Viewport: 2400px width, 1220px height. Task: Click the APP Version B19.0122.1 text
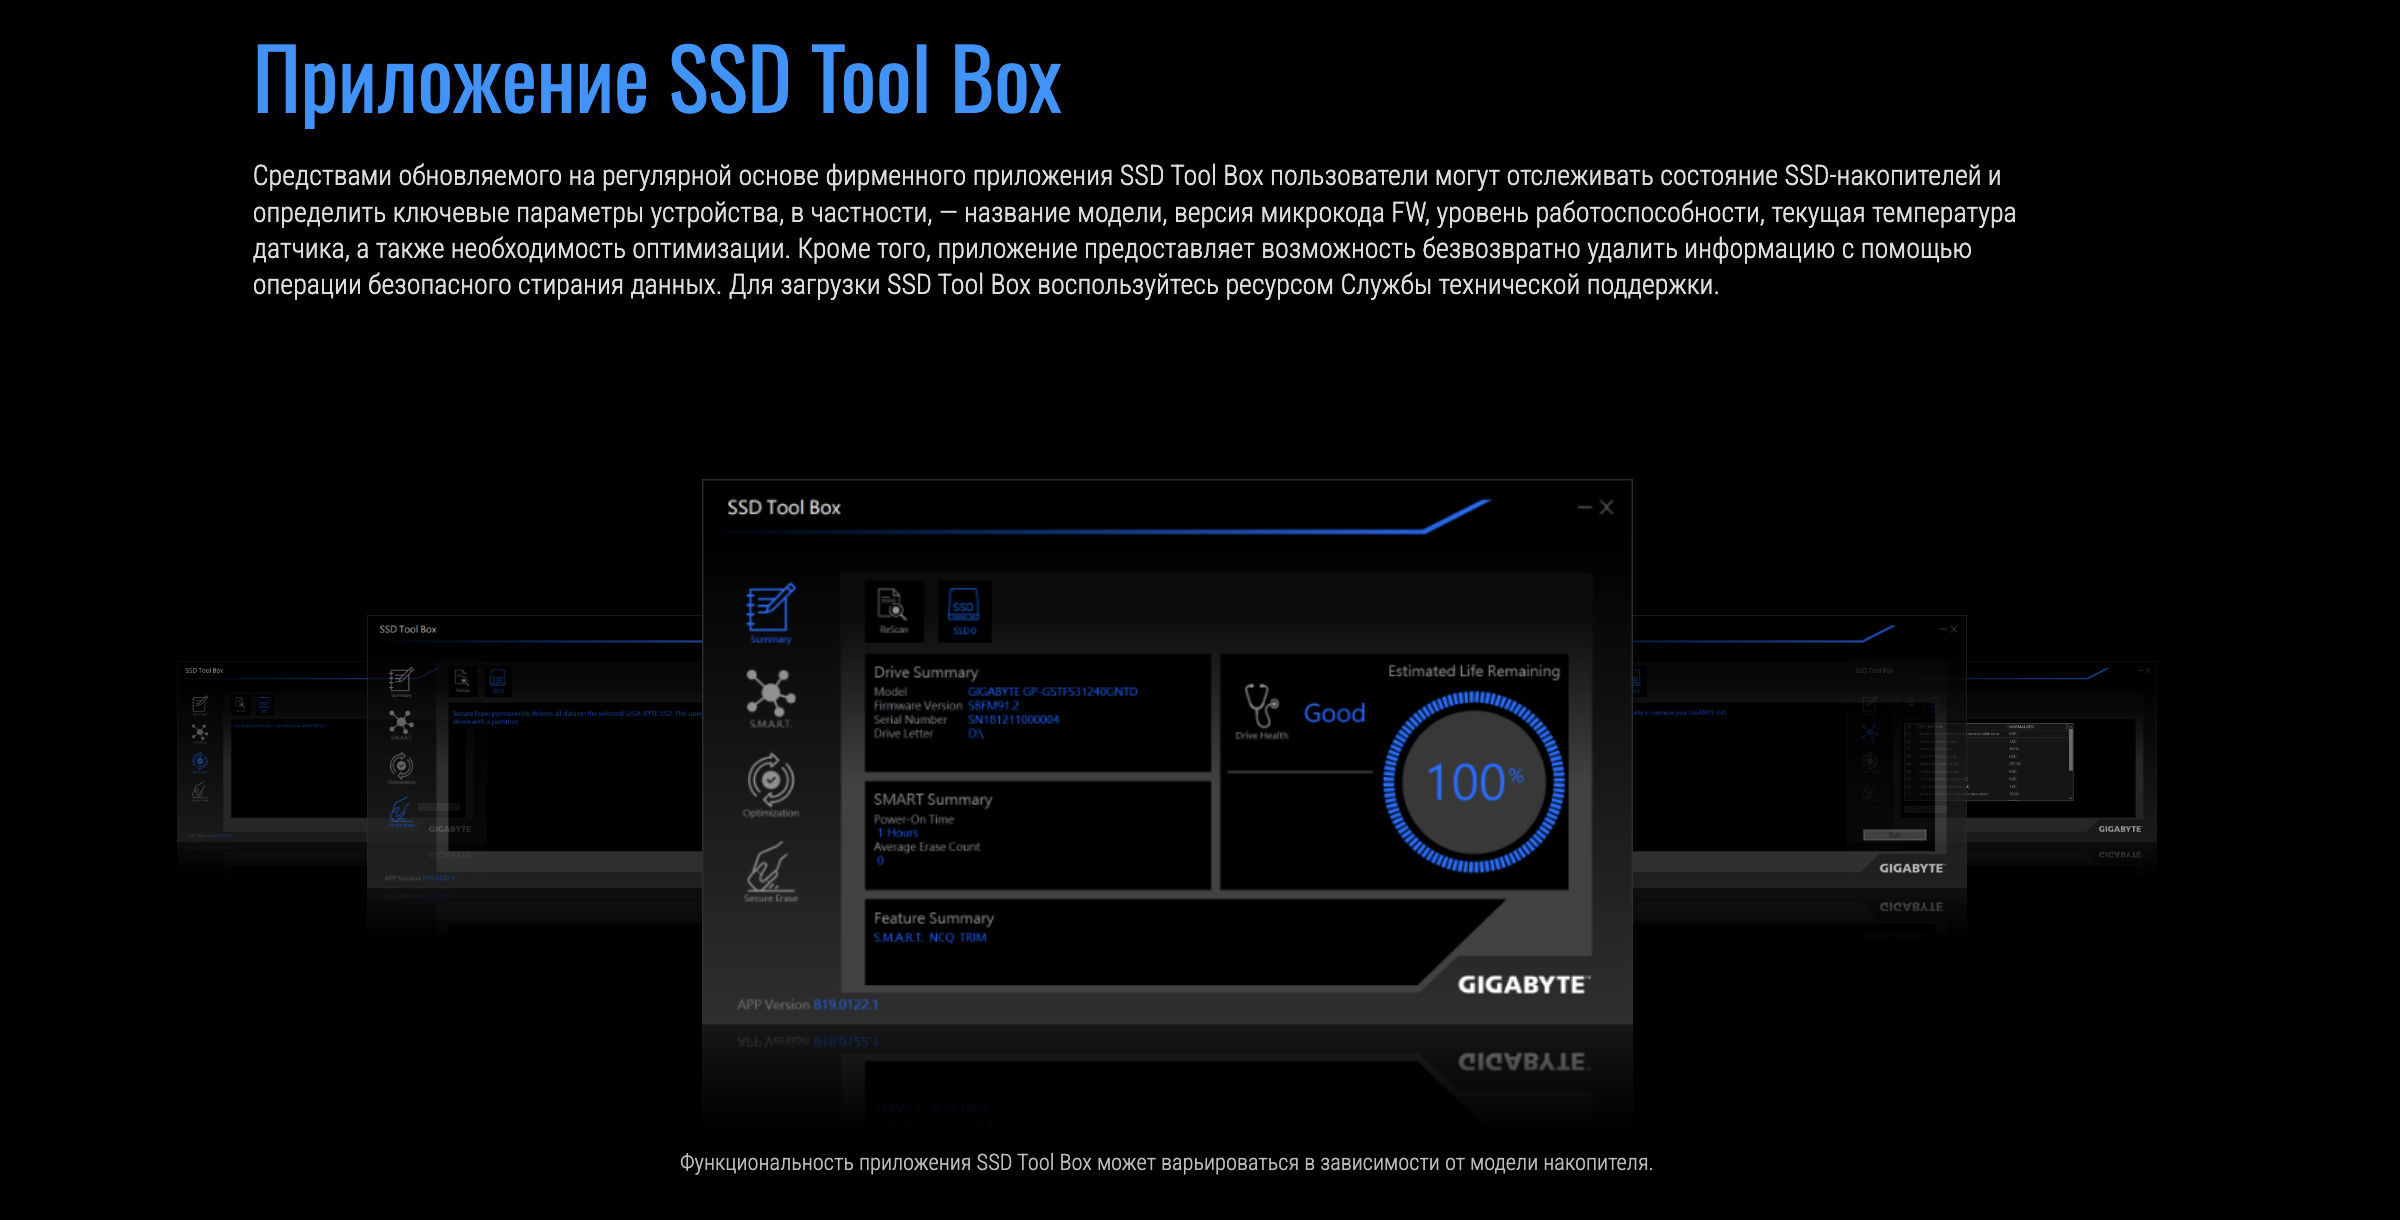807,1004
